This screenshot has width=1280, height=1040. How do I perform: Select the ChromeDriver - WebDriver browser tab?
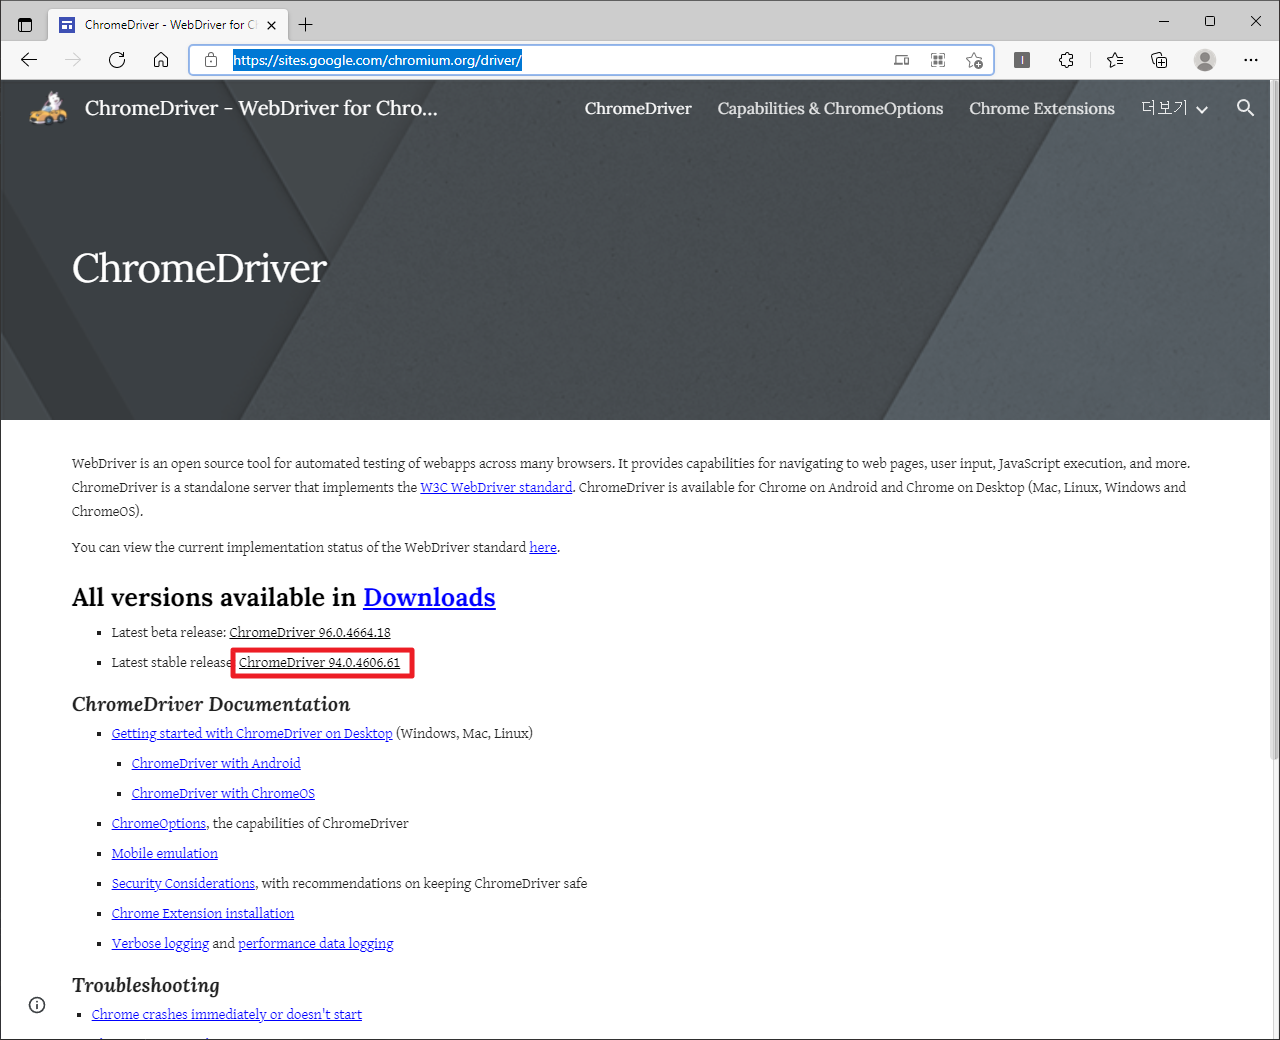click(x=168, y=24)
